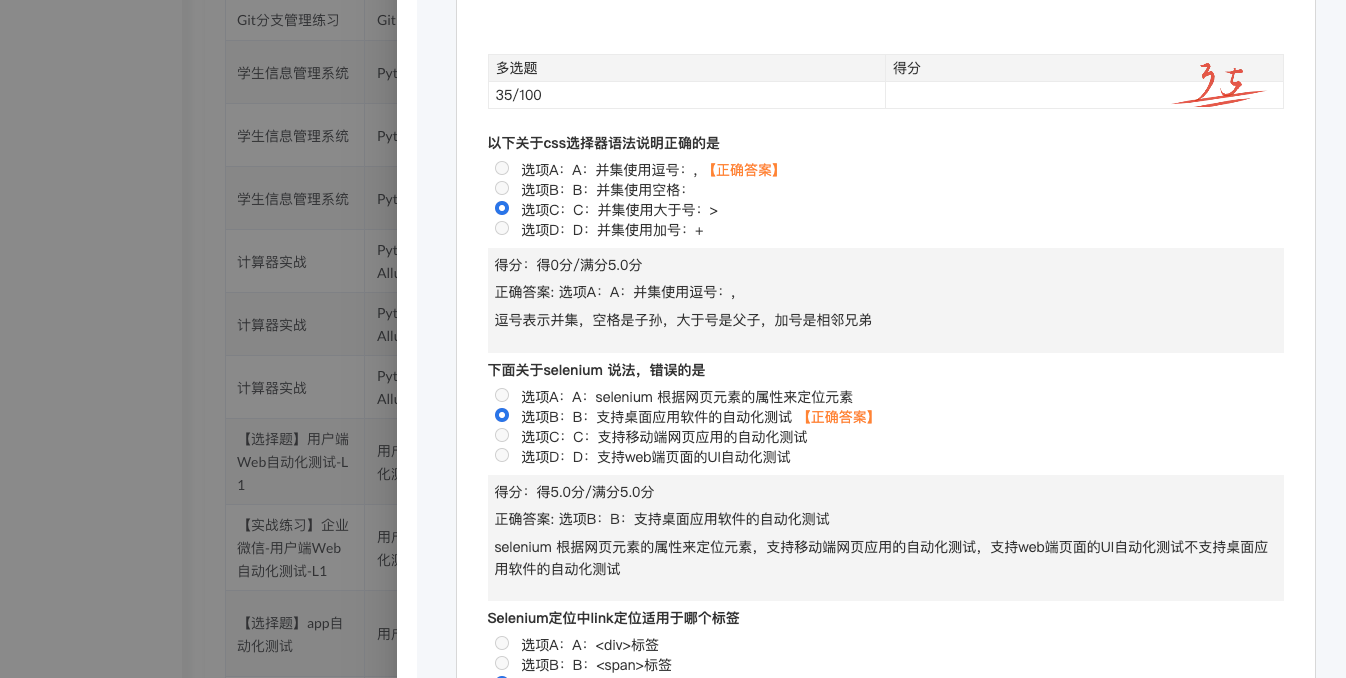1346x678 pixels.
Task: Pick option D: 支持web端页面的UI自动化测试
Action: point(502,456)
